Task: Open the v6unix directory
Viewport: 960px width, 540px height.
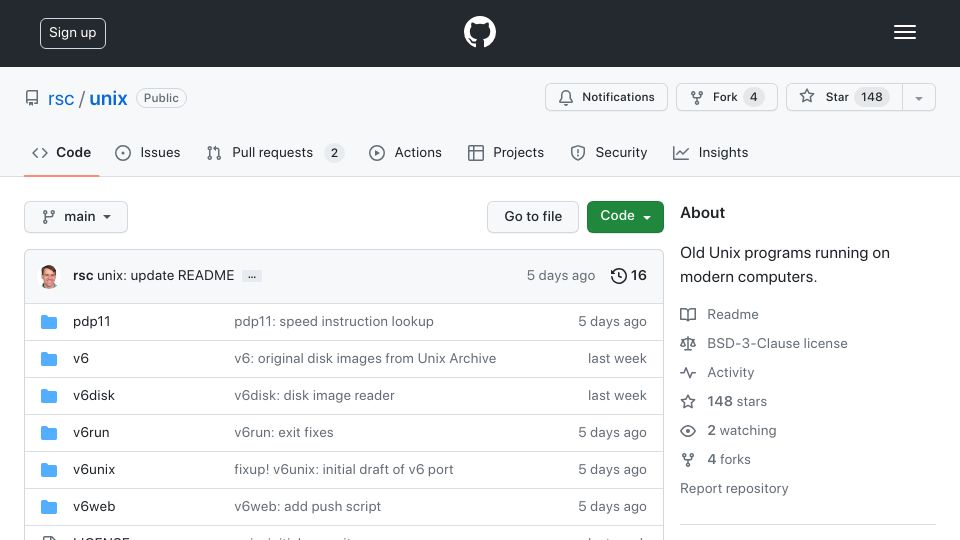Action: point(94,470)
